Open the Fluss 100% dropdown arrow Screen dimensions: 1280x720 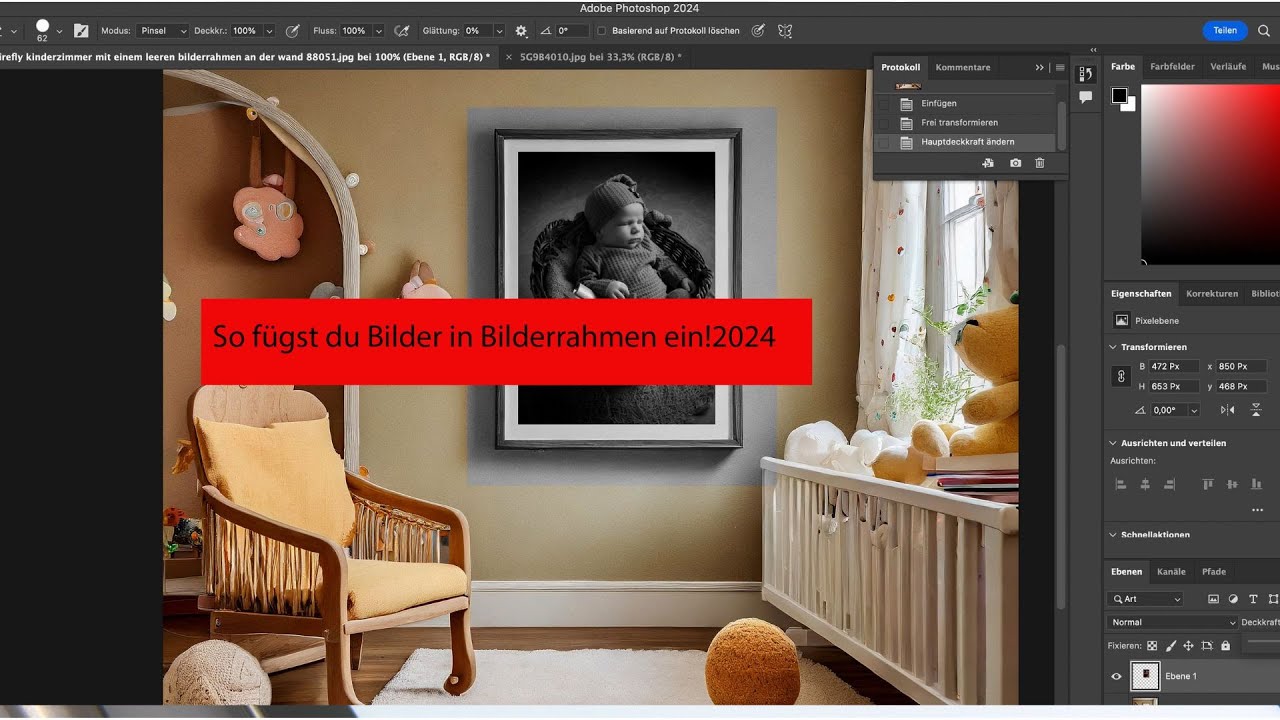coord(378,31)
